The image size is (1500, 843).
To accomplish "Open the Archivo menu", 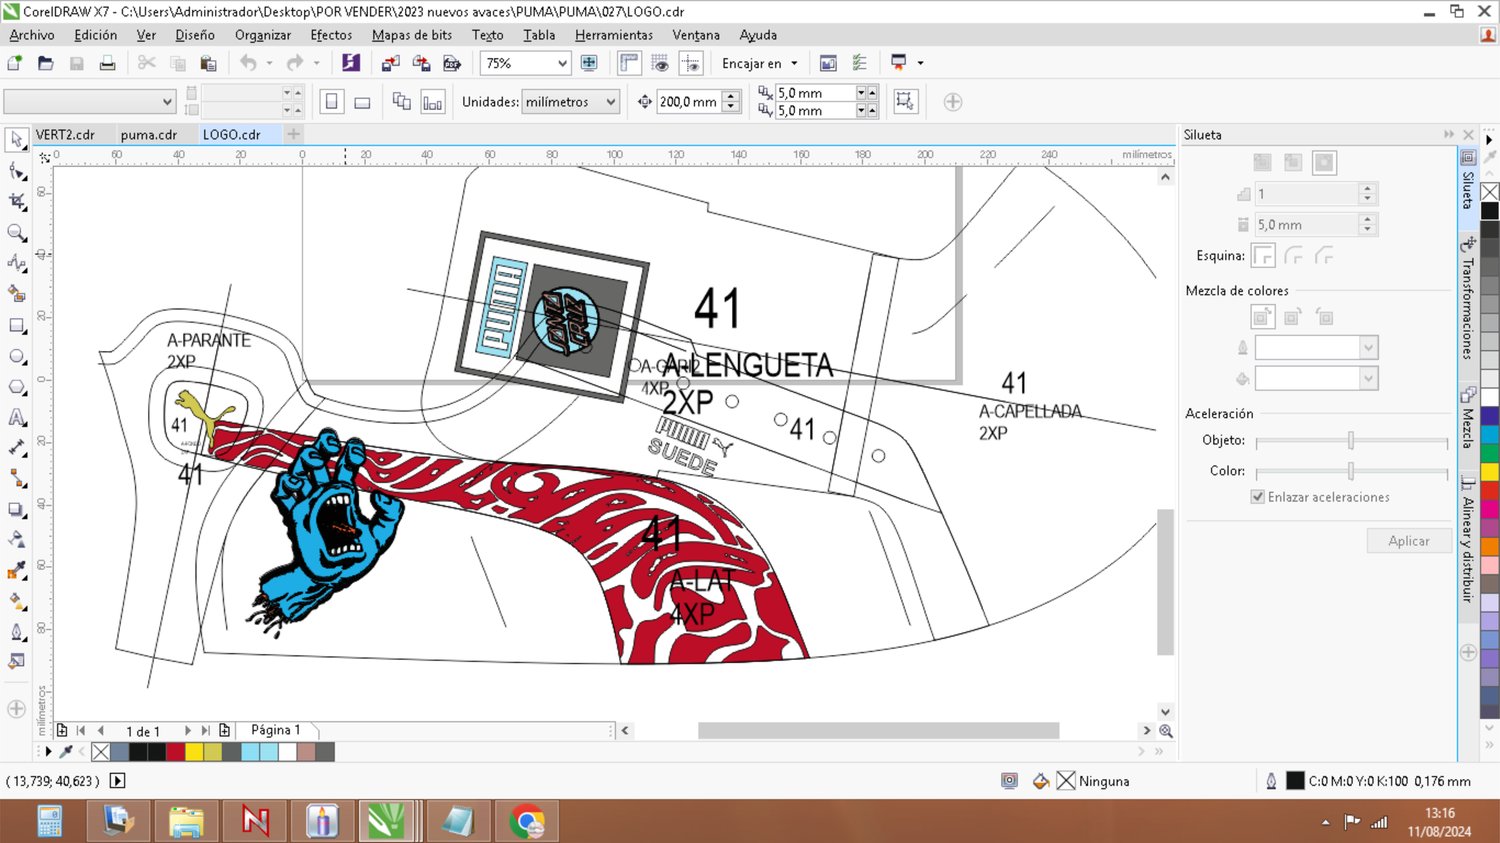I will [32, 35].
